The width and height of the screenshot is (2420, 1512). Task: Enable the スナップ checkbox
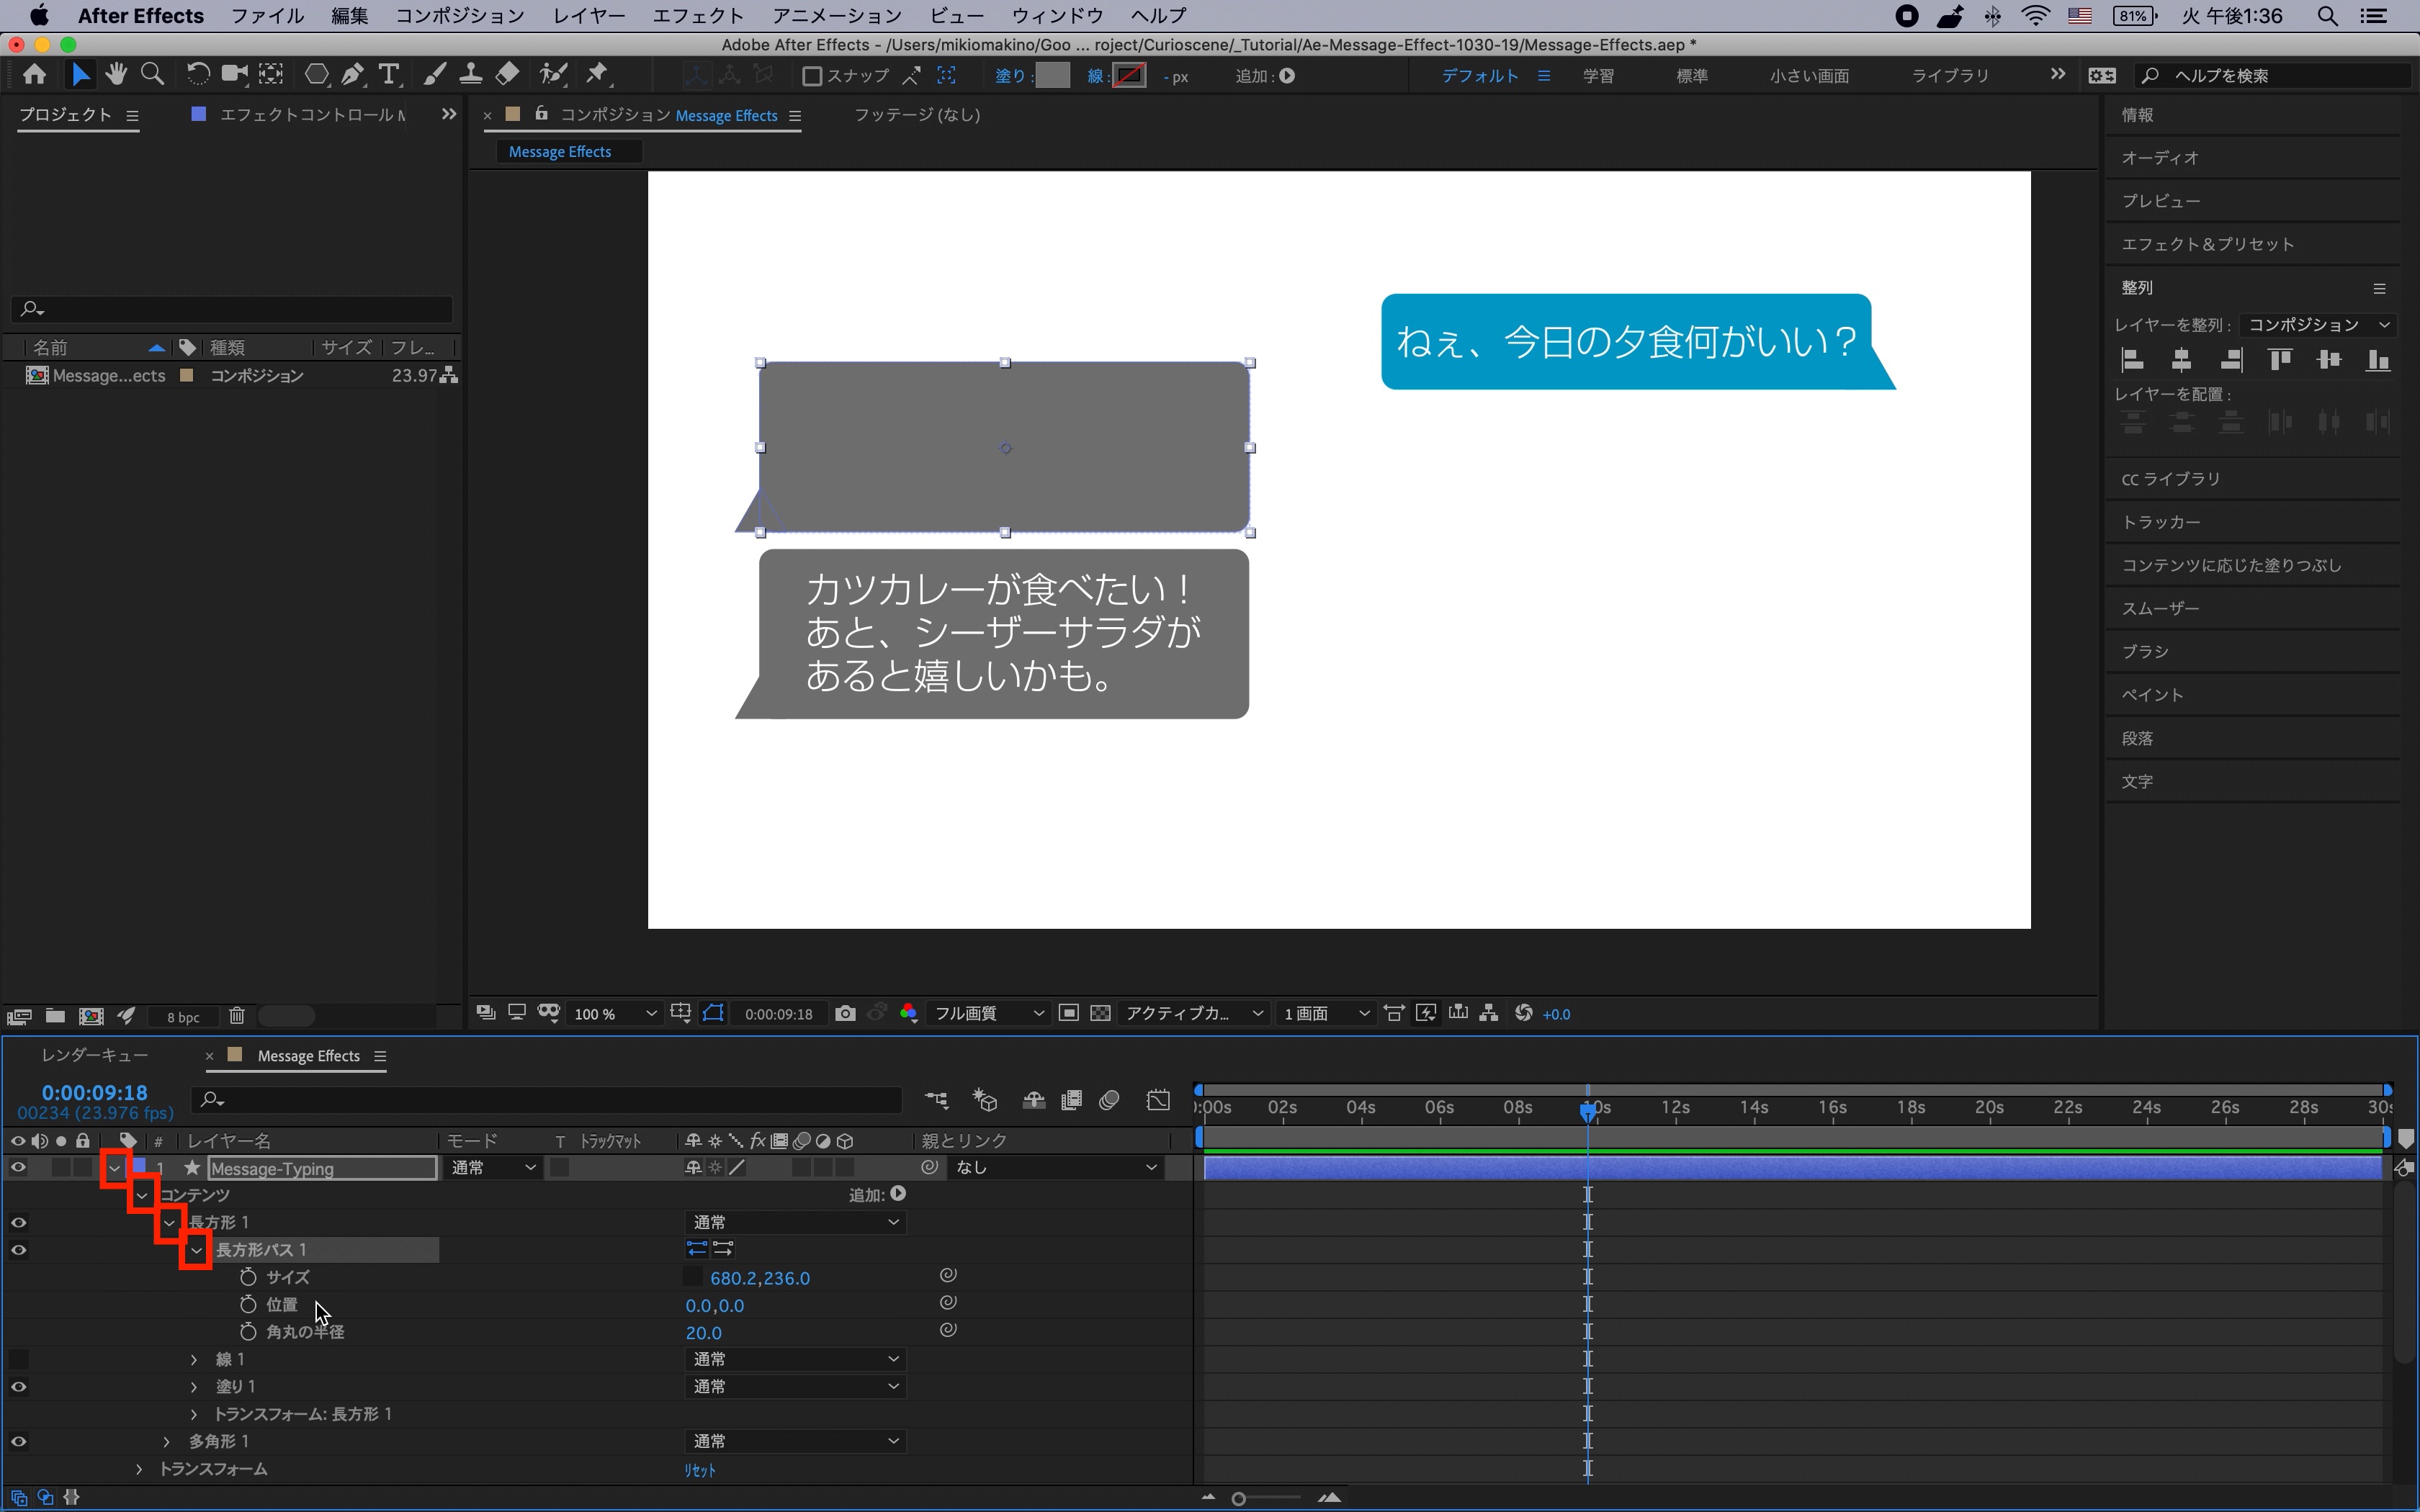813,76
